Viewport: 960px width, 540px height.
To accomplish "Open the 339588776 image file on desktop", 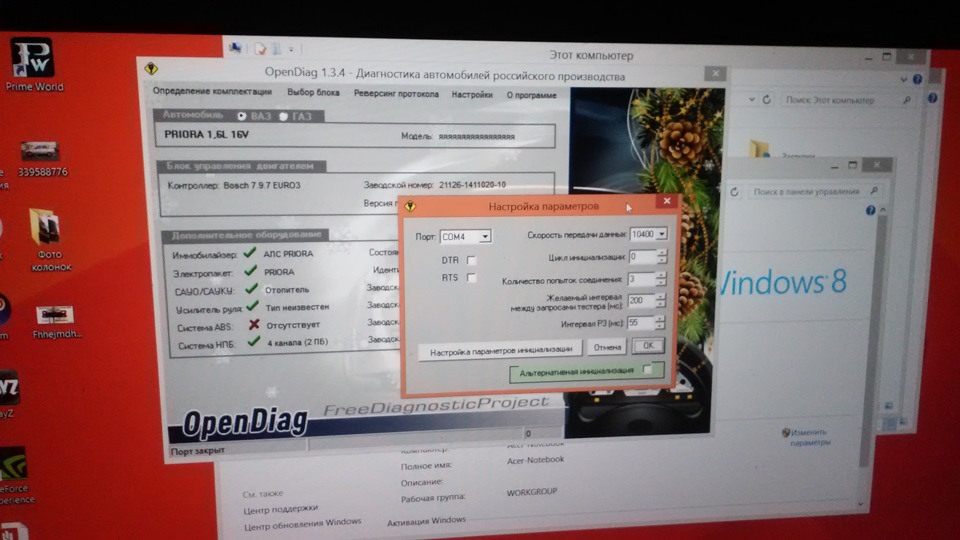I will coord(40,158).
